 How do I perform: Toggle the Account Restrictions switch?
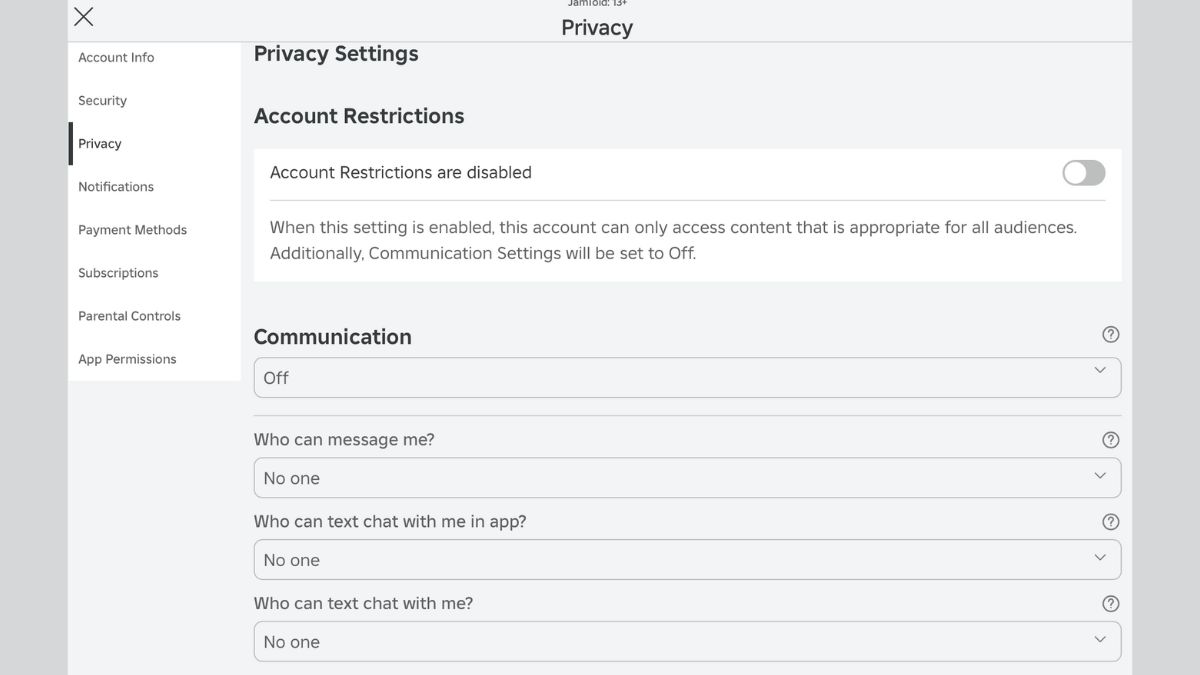[1083, 173]
